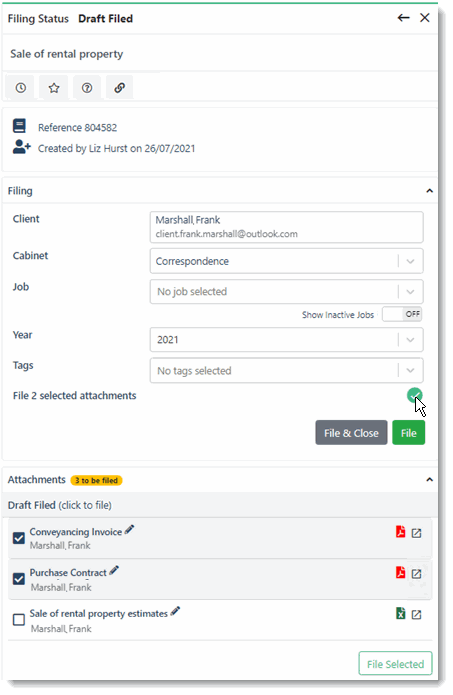Open the Year dropdown showing 2021
The image size is (453, 695).
click(x=286, y=340)
